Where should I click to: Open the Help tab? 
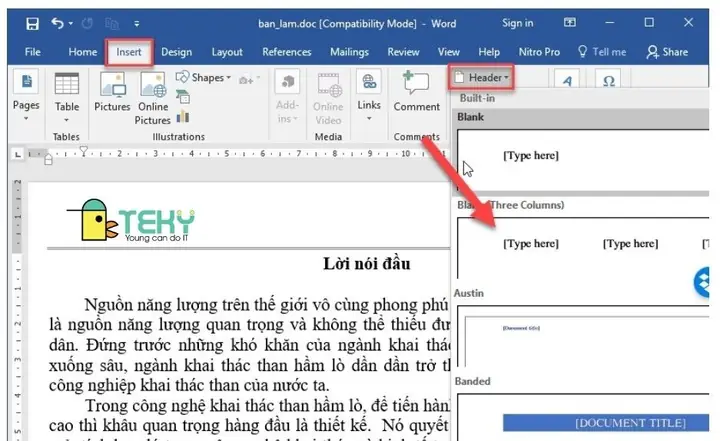pos(489,52)
